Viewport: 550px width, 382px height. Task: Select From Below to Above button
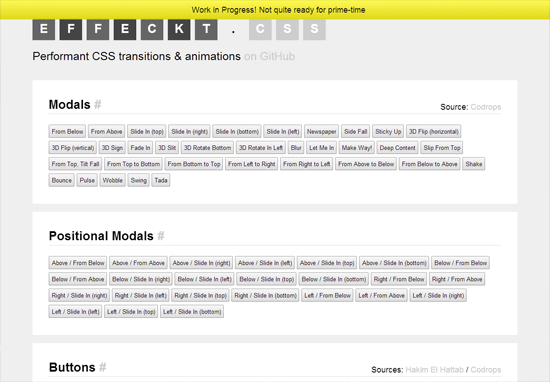click(429, 164)
